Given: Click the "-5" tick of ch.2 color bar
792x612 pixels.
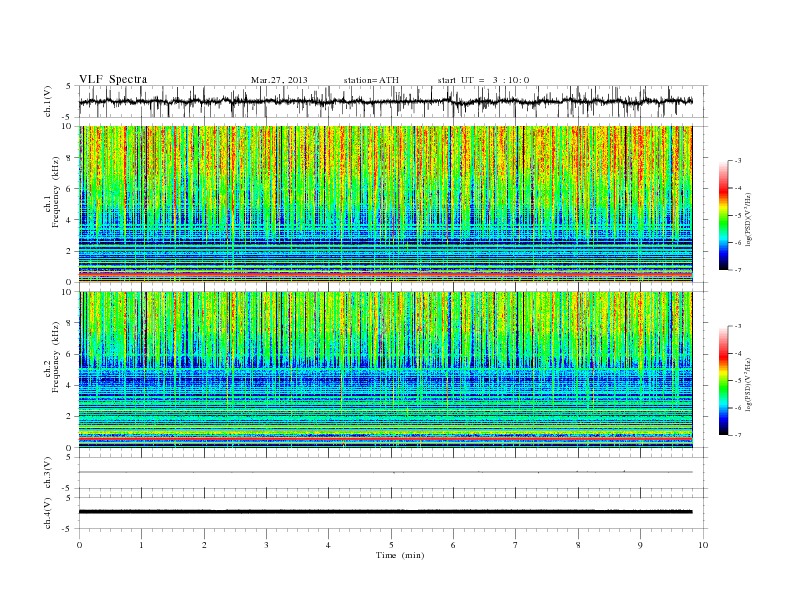Looking at the screenshot, I should [x=737, y=381].
